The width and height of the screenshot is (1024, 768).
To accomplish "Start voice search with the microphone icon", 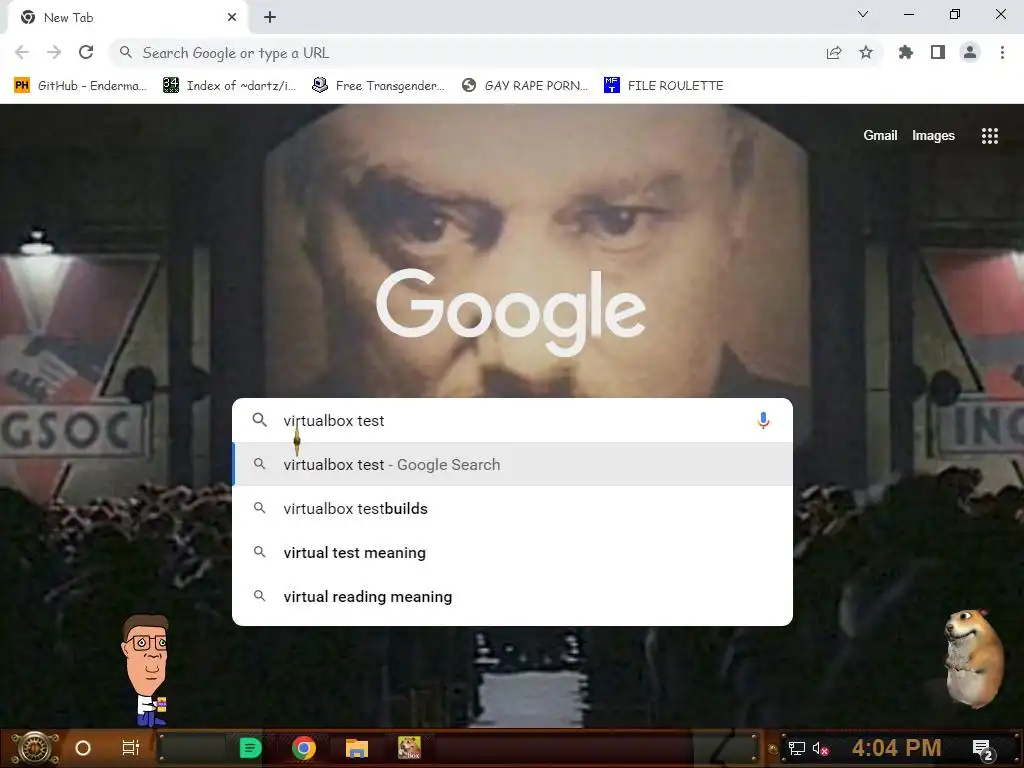I will pos(763,421).
